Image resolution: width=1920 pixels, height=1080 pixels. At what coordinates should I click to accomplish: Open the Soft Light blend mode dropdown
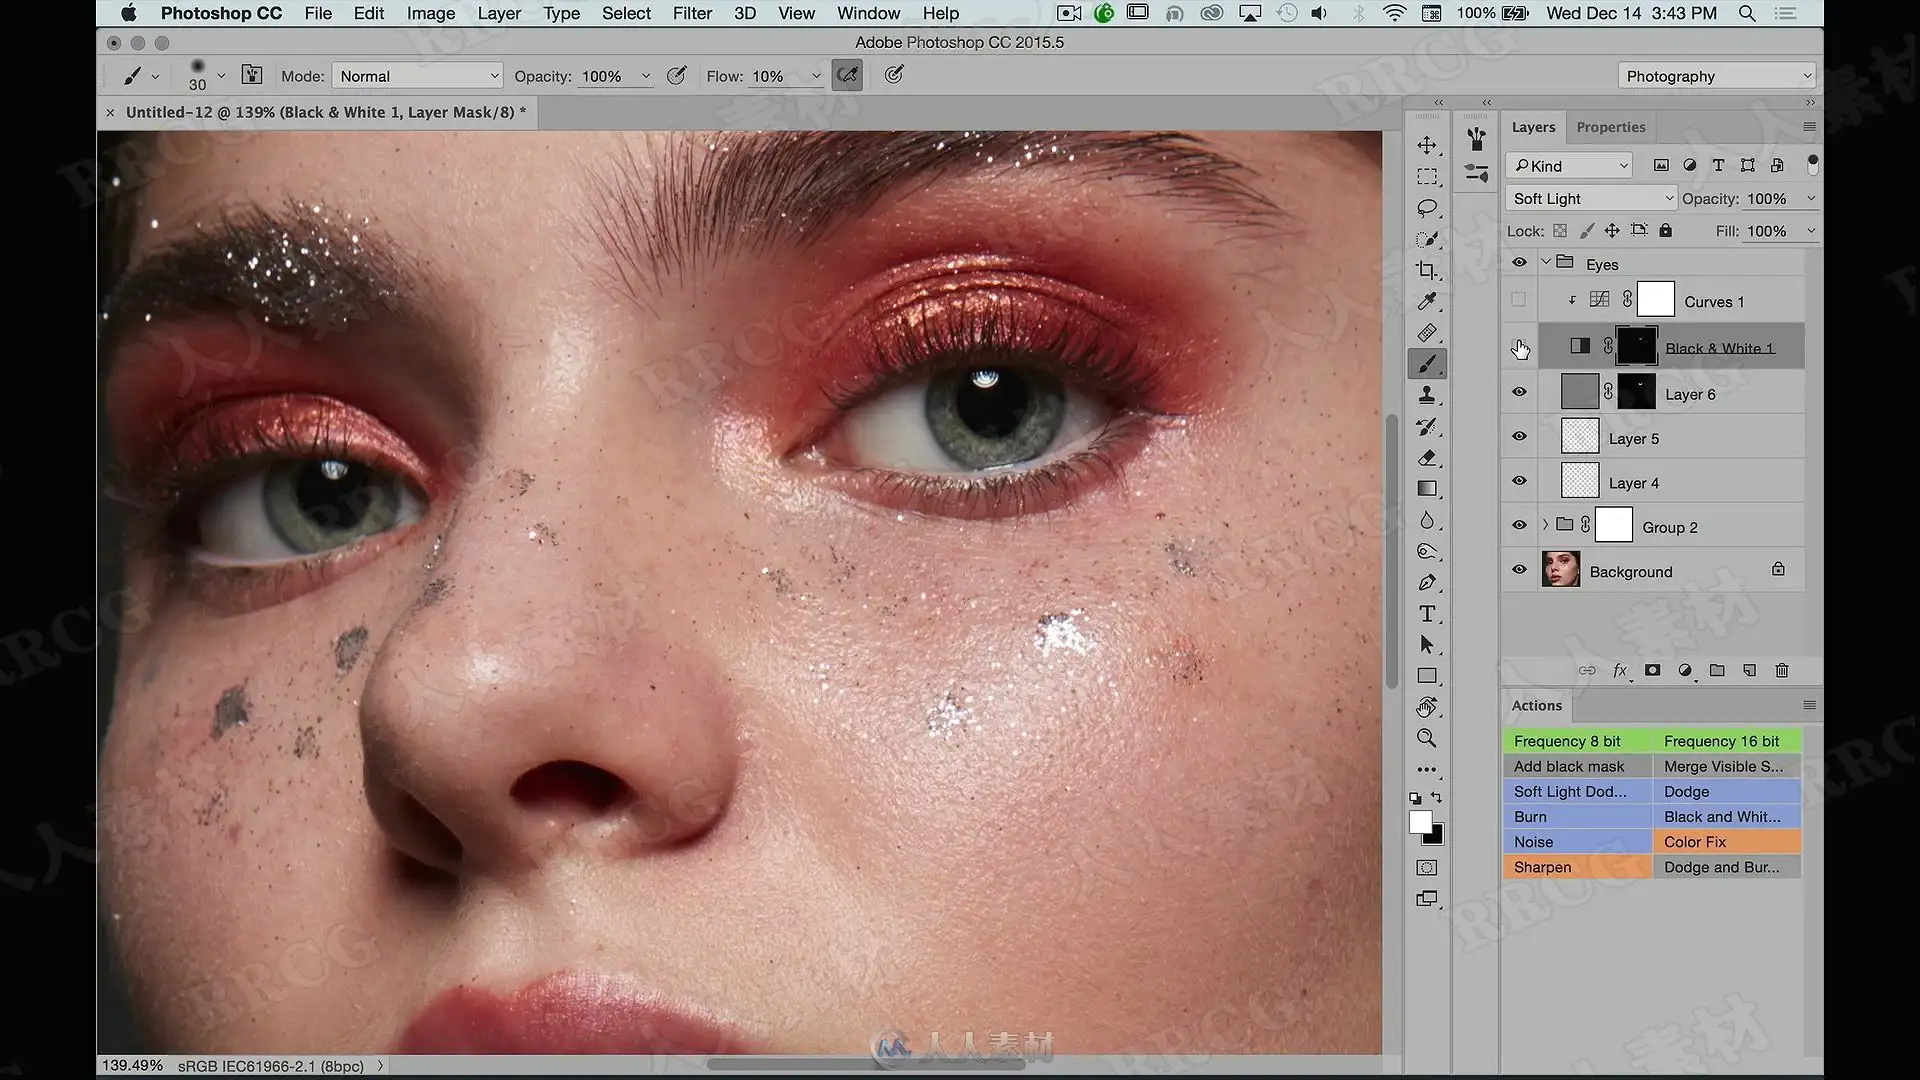(x=1590, y=198)
